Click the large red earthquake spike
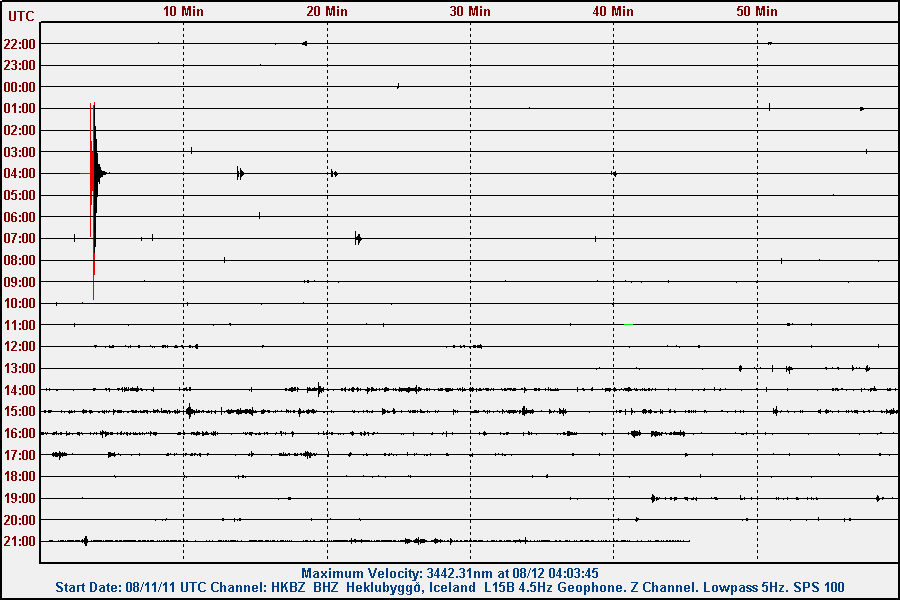 click(x=93, y=200)
